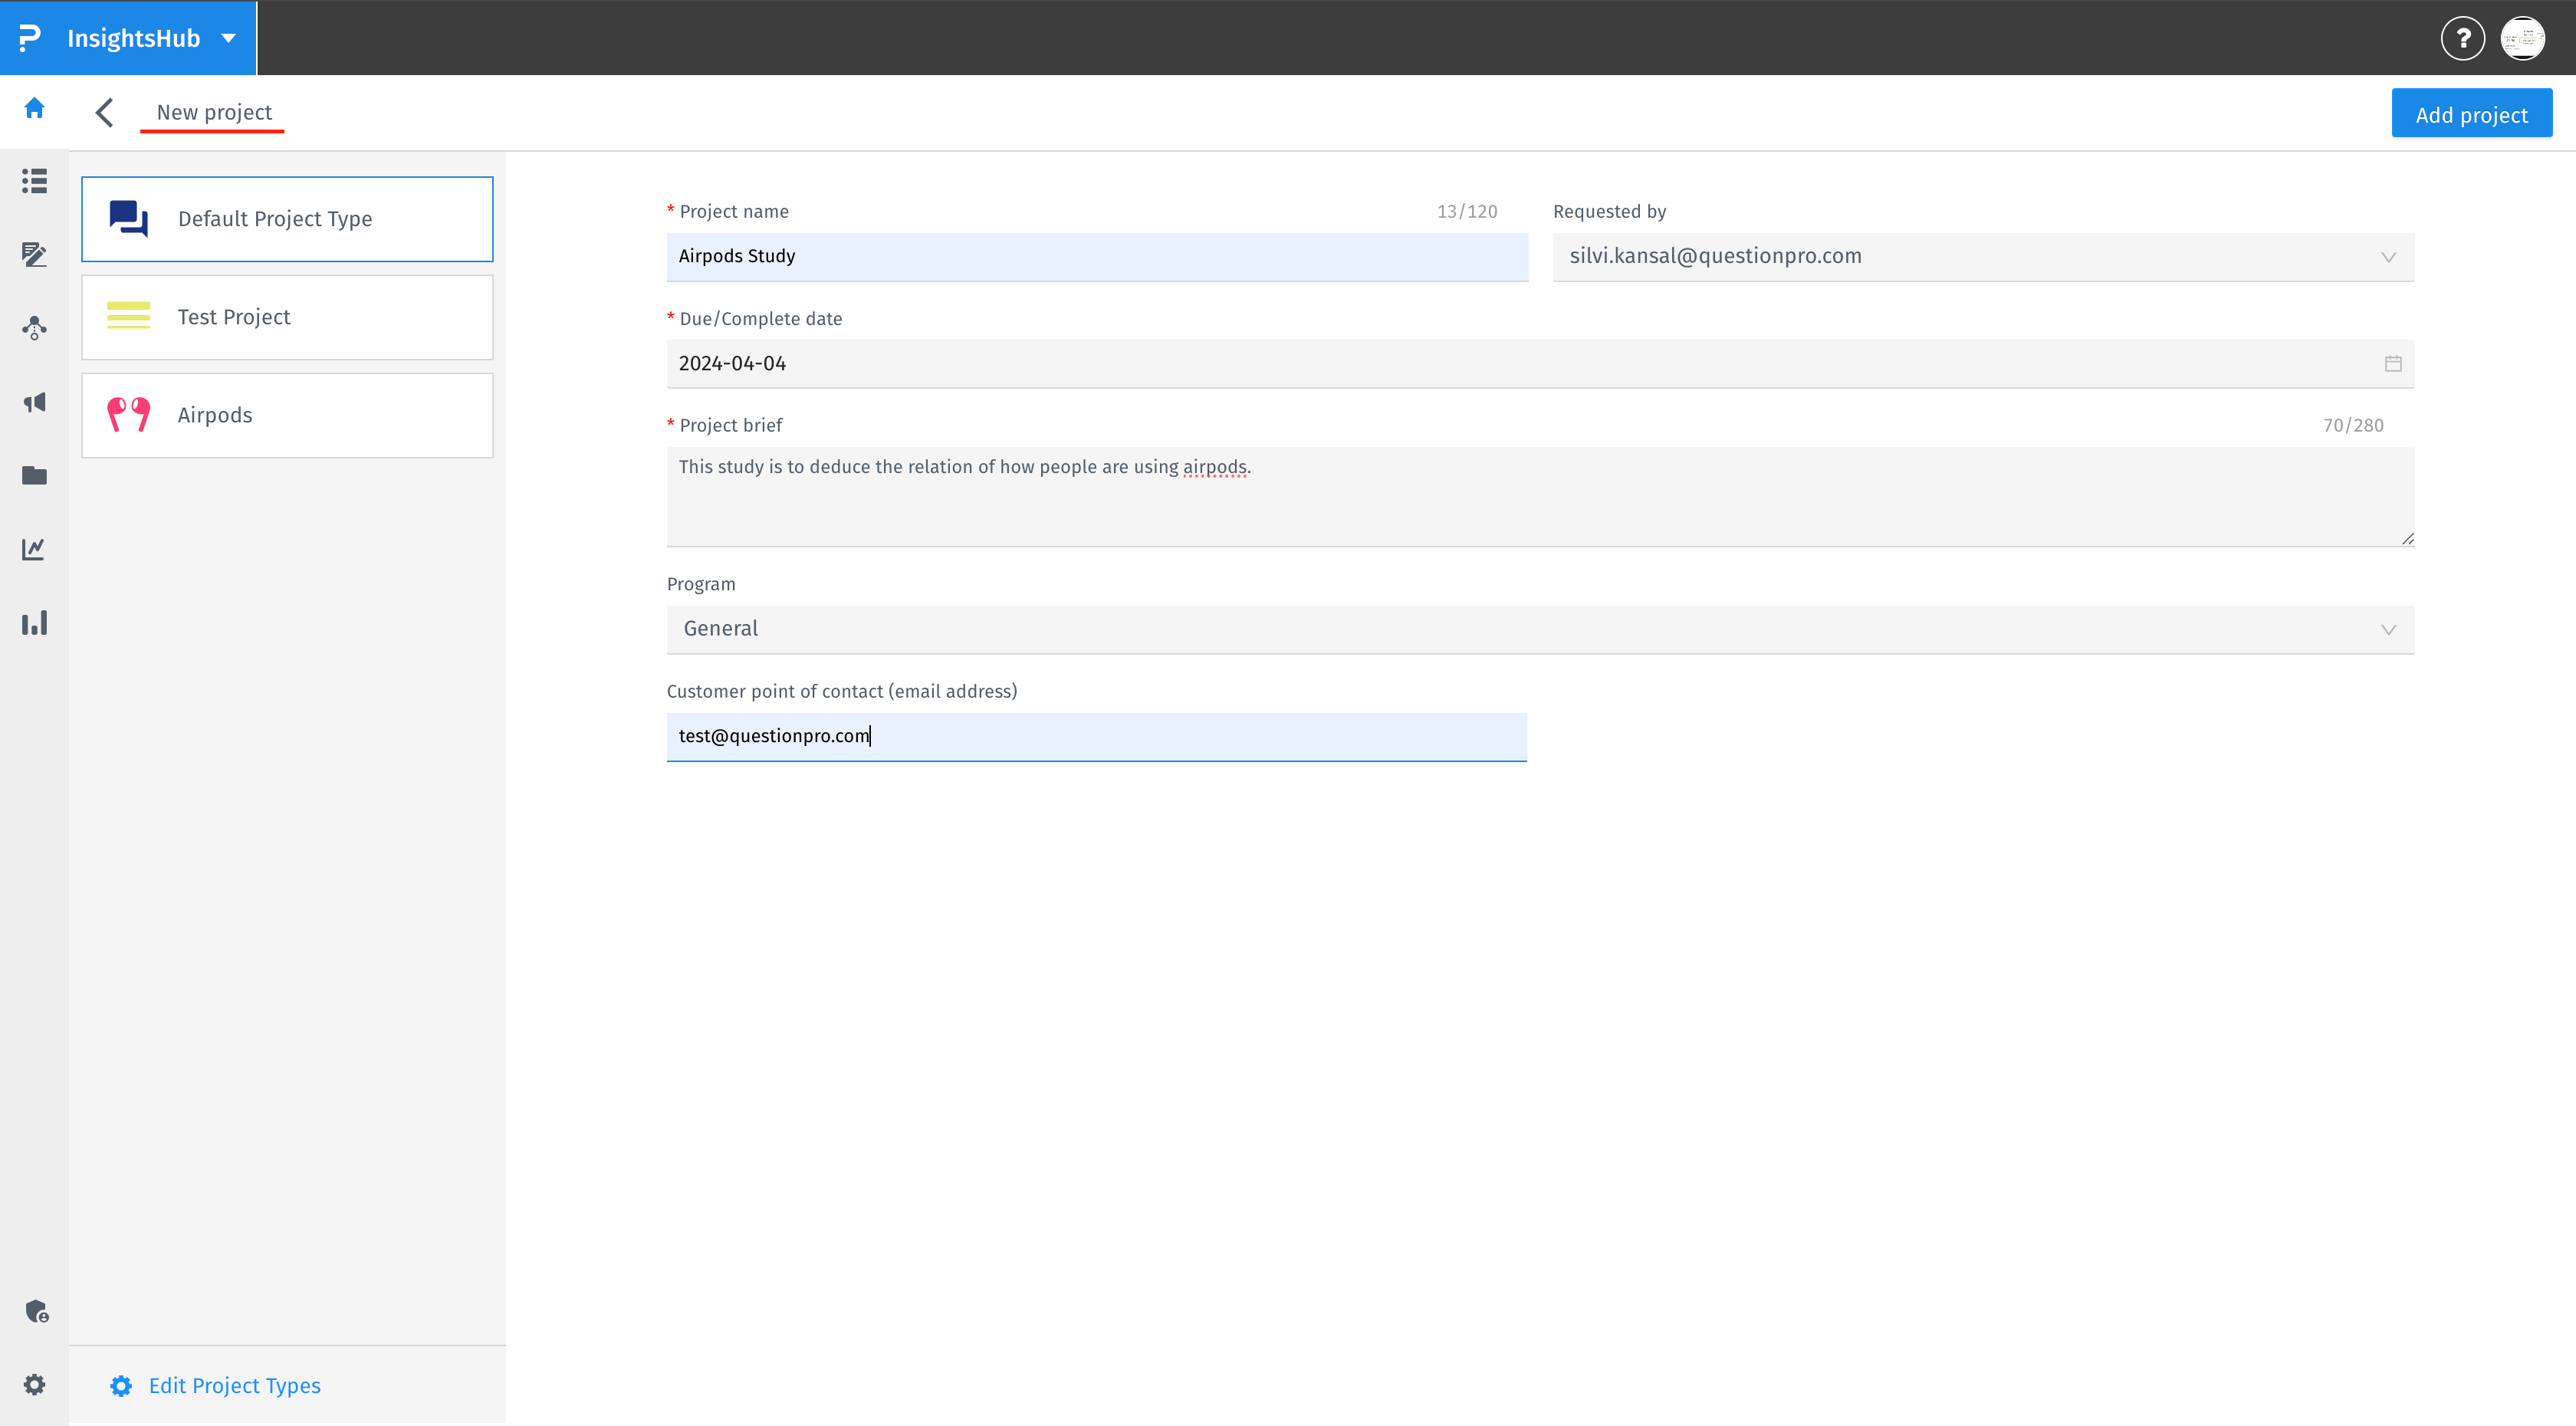Image resolution: width=2576 pixels, height=1426 pixels.
Task: Select the notes/edit icon in sidebar
Action: 34,255
